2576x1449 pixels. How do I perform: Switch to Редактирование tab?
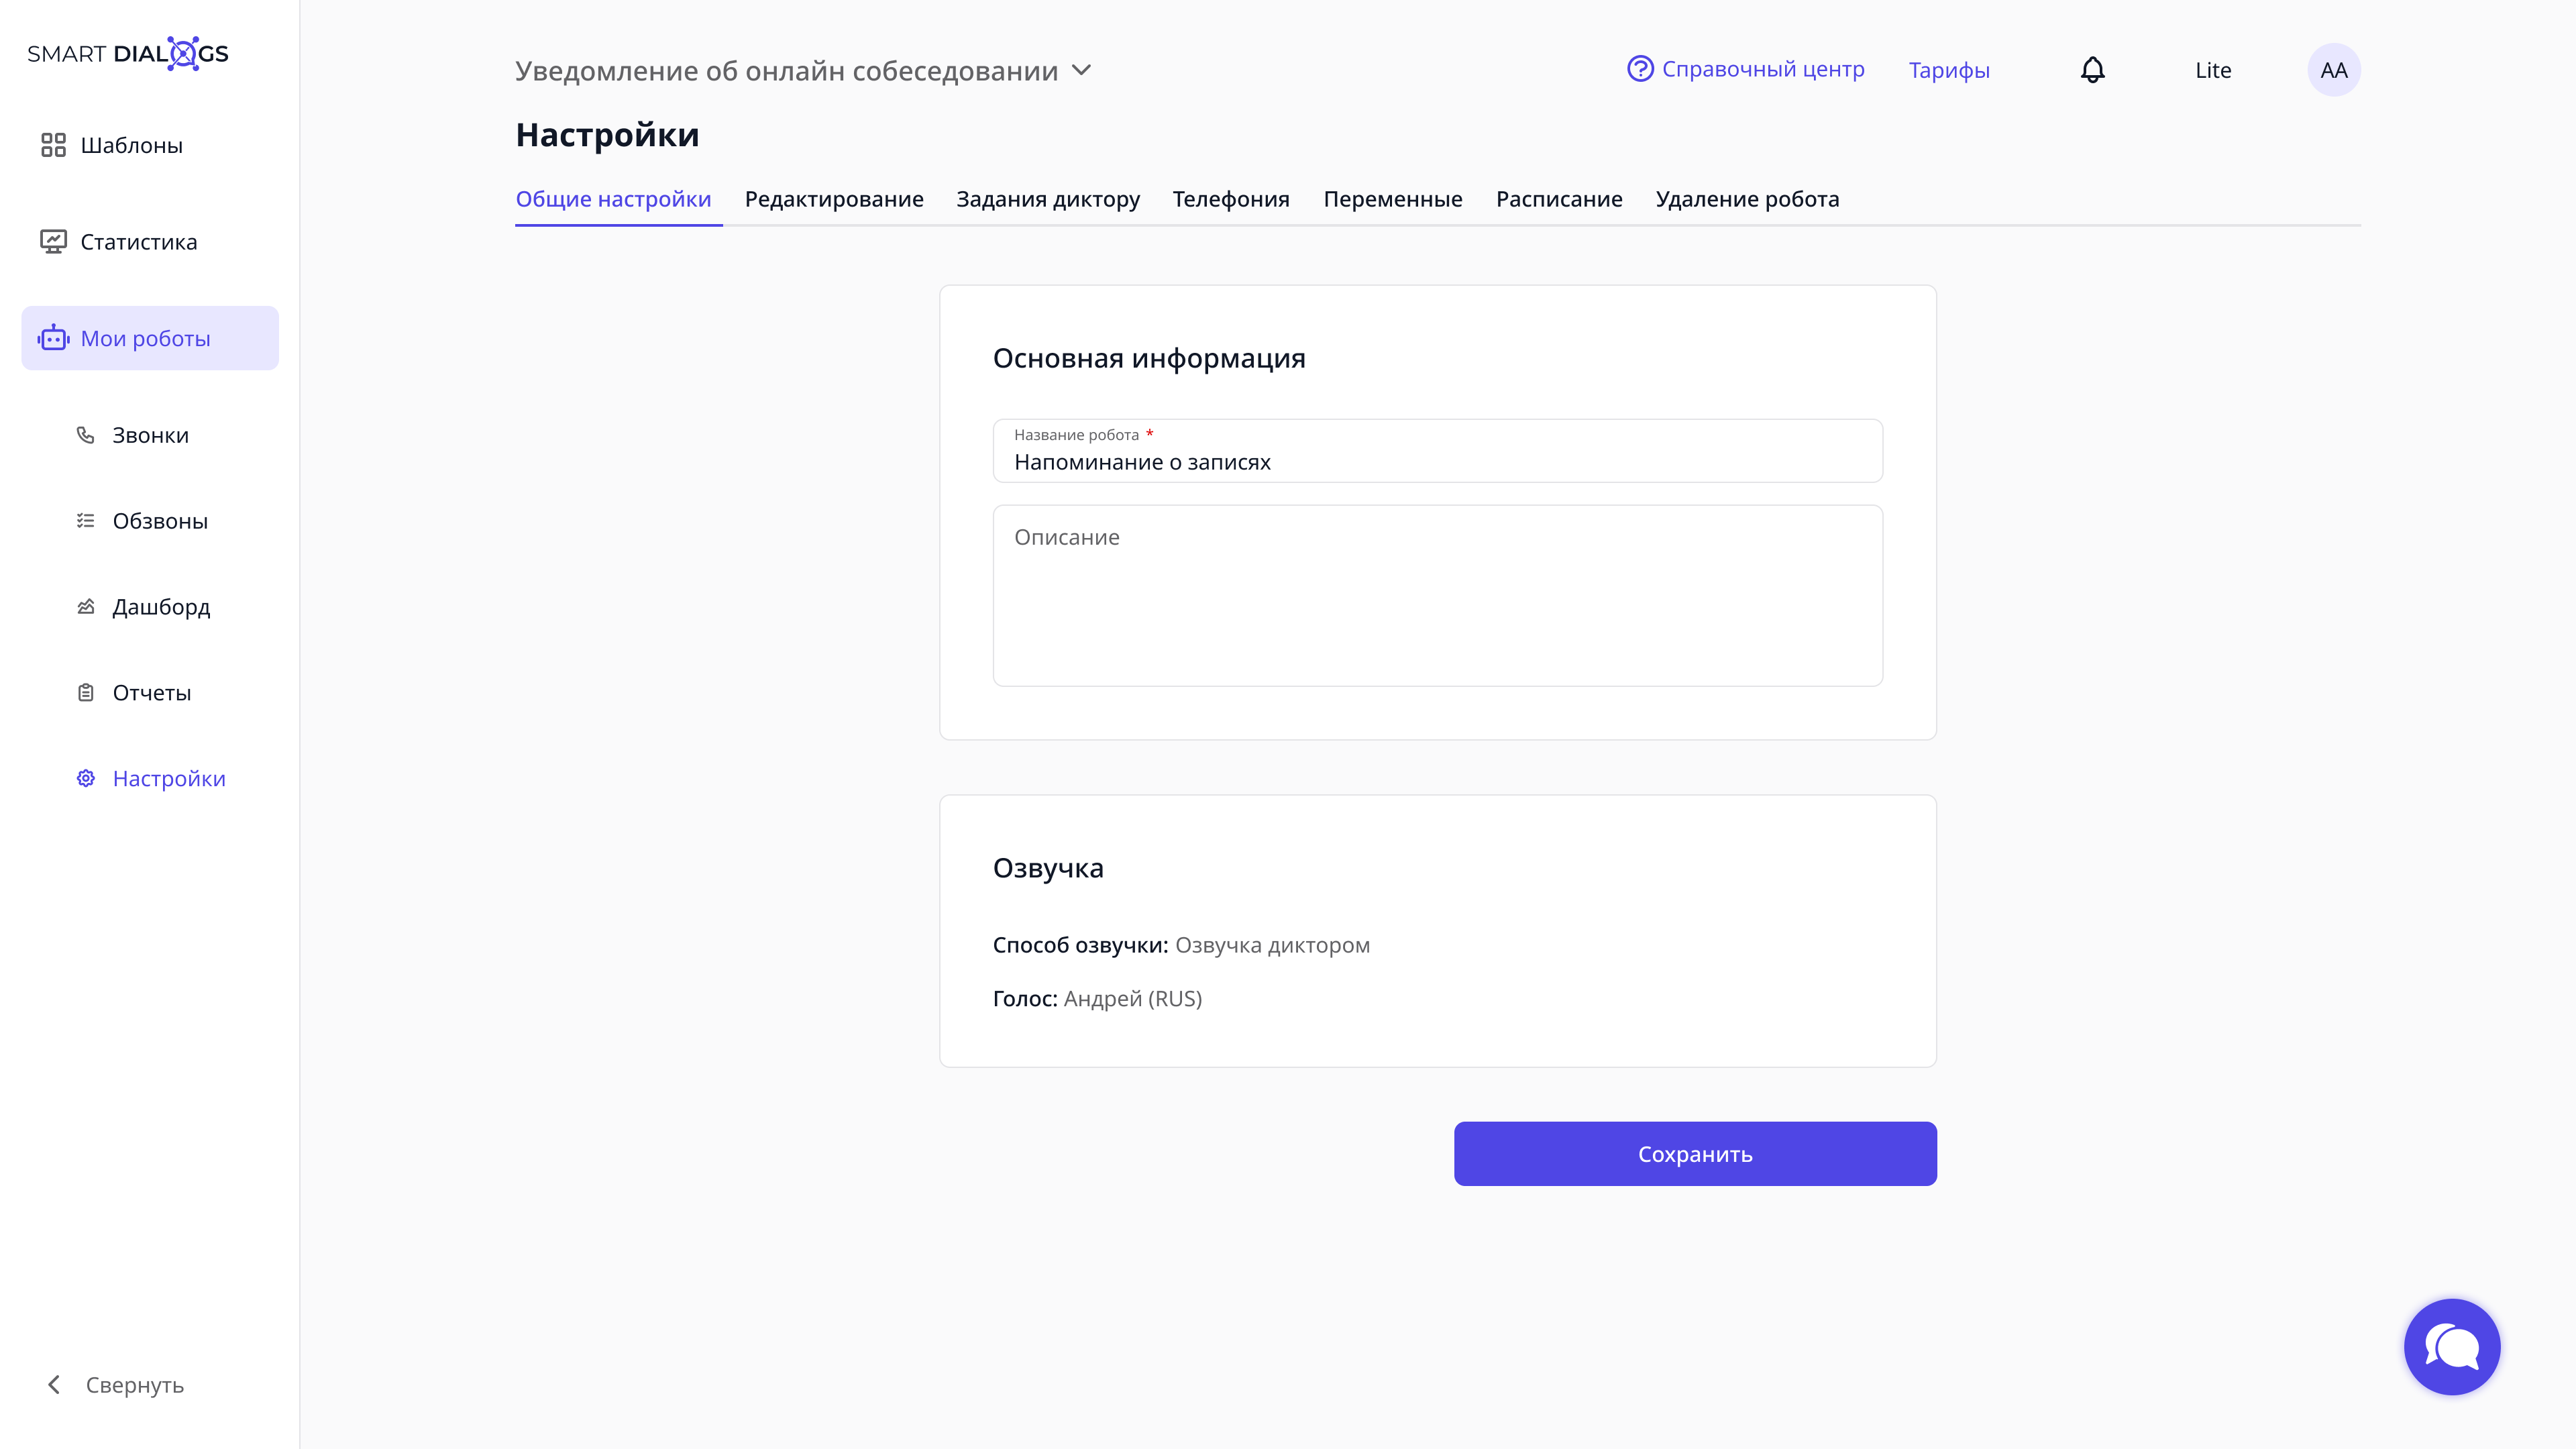(x=834, y=200)
